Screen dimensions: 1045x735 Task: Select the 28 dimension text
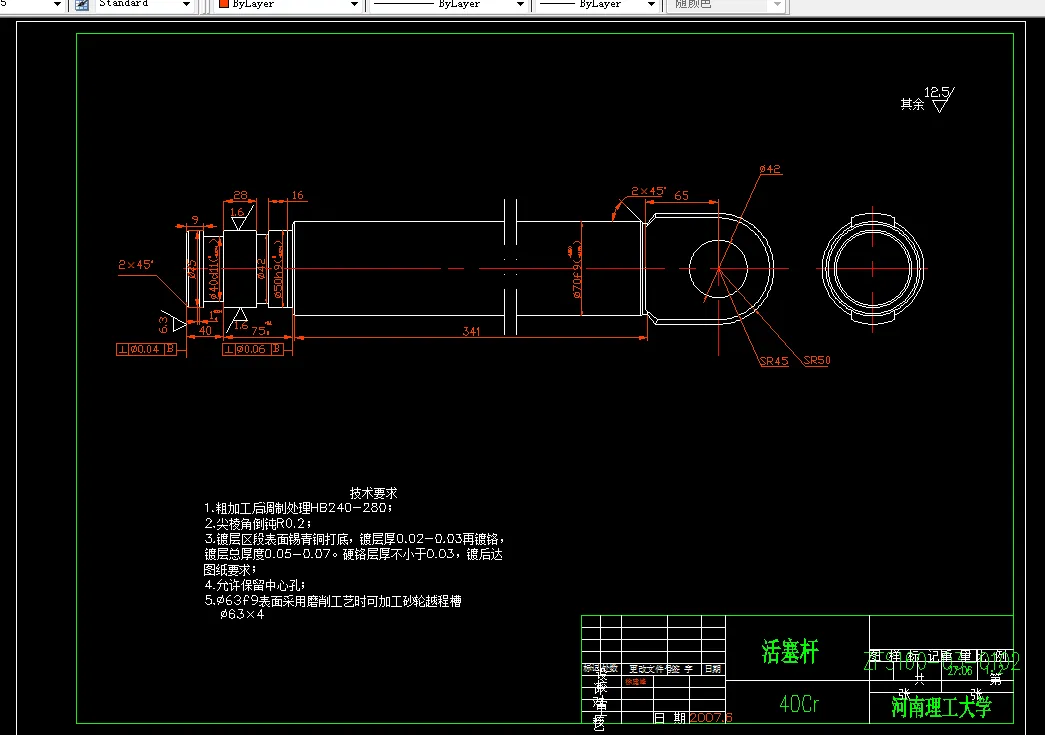[241, 195]
